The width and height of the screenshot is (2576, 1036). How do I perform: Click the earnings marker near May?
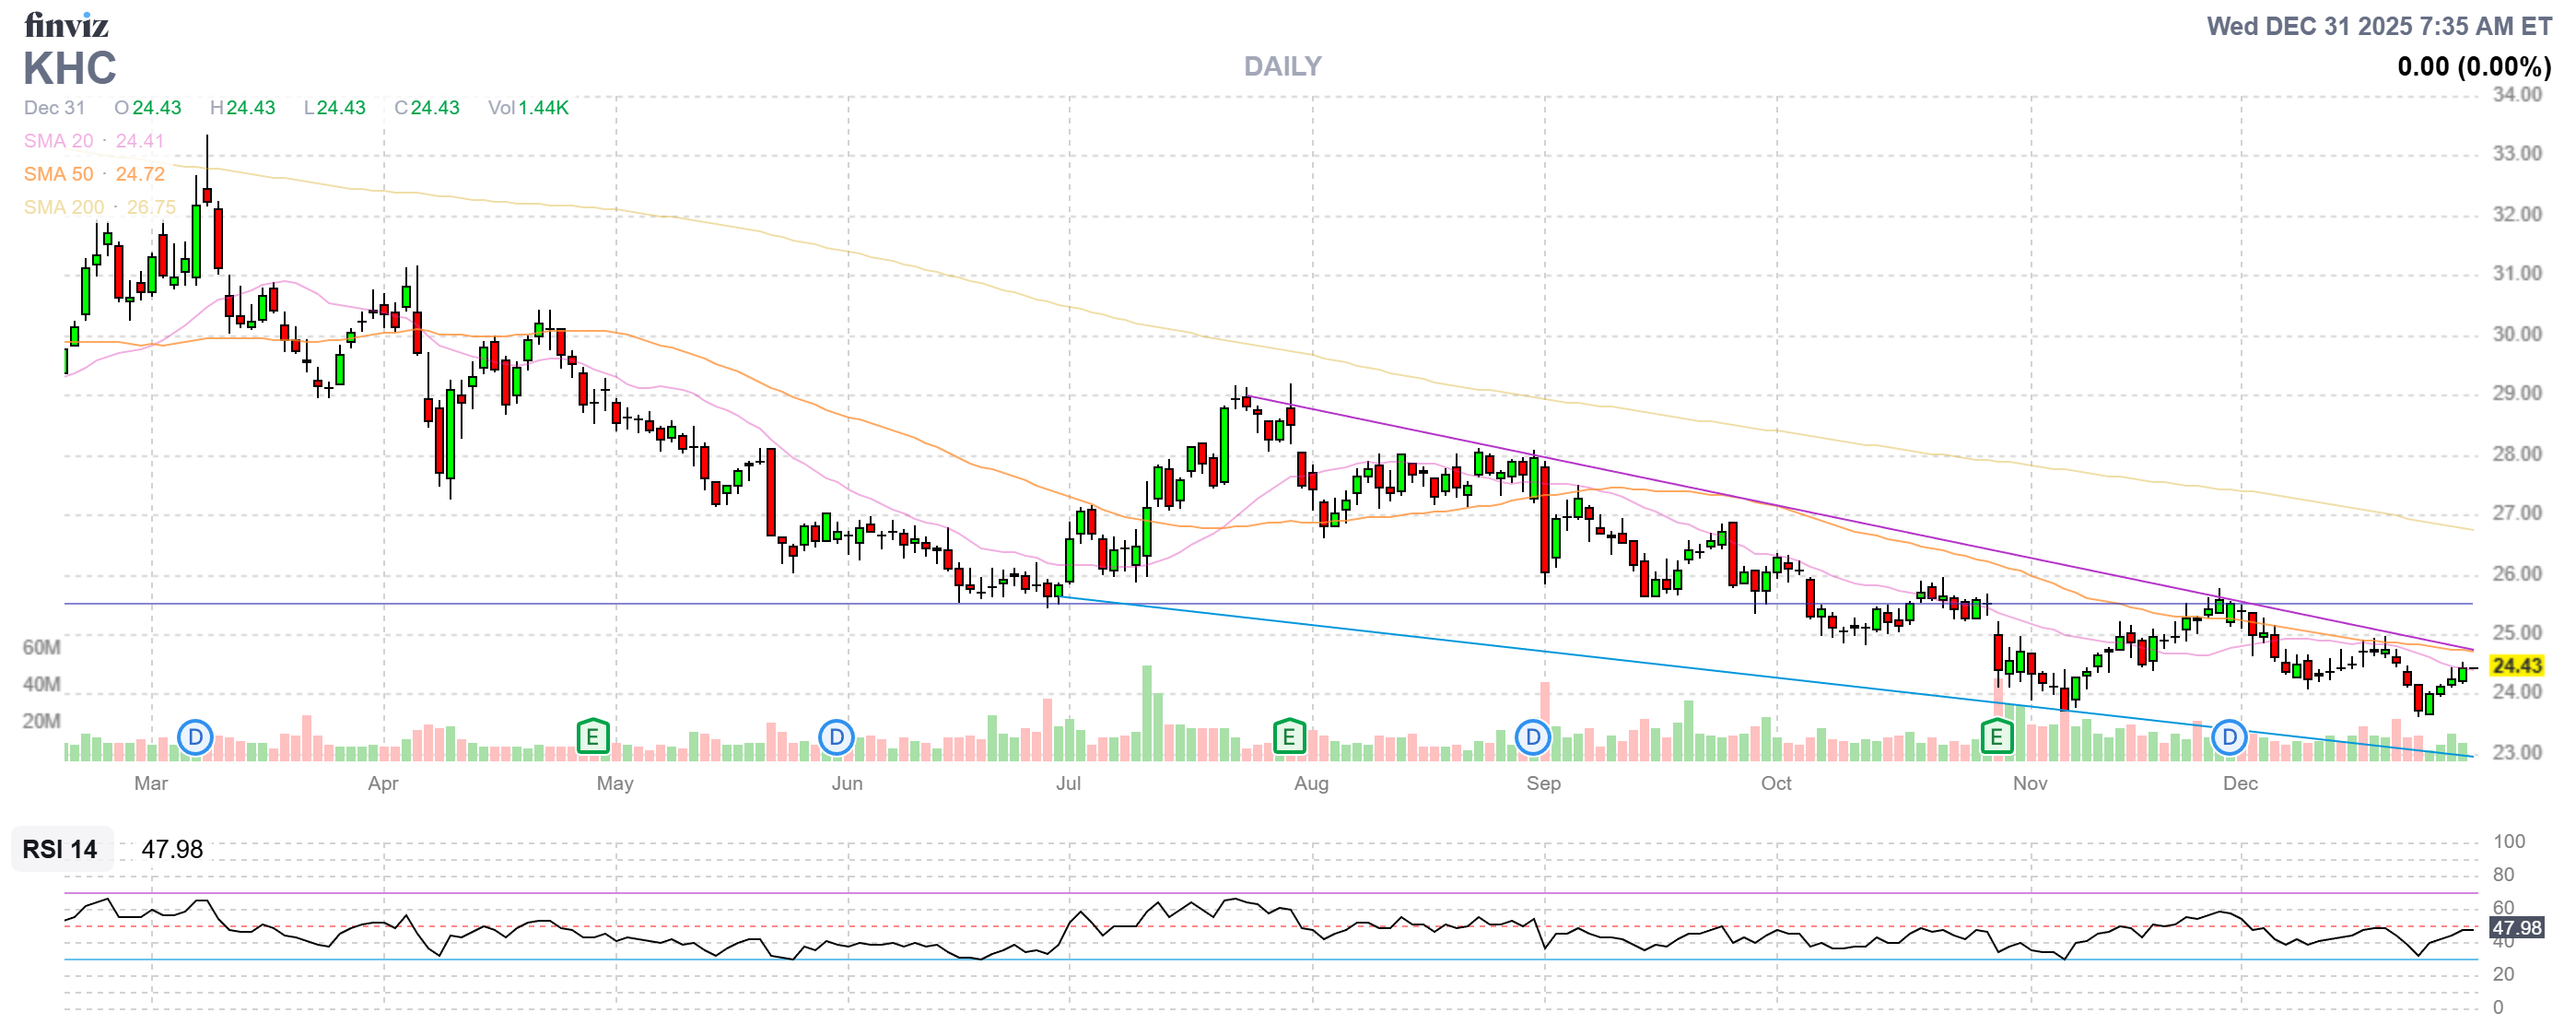593,738
